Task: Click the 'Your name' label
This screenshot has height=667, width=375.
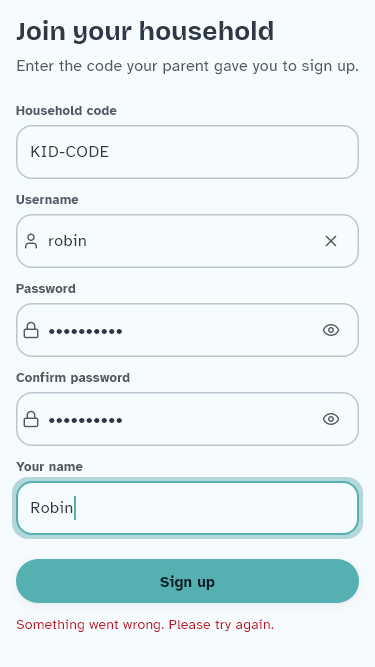Action: click(49, 467)
